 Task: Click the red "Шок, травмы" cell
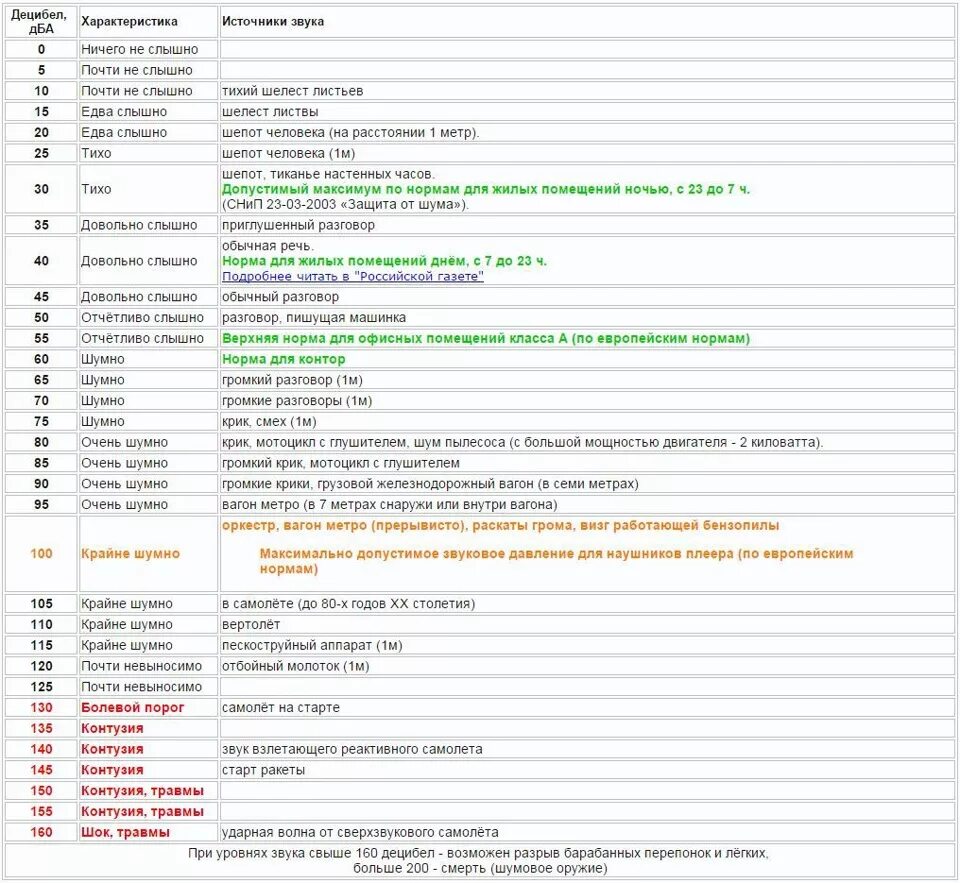tap(148, 833)
